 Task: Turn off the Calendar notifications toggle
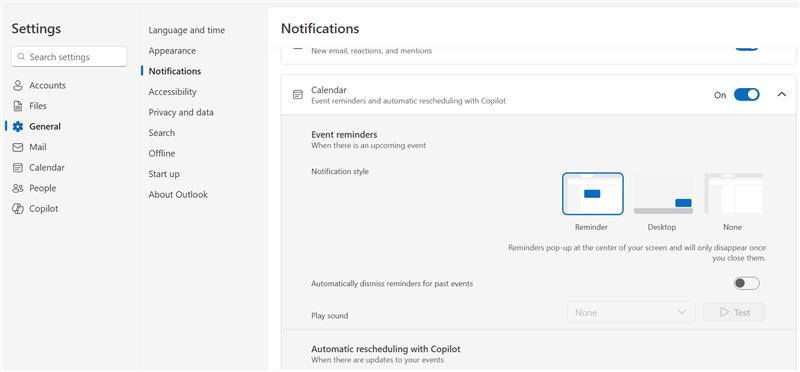[x=746, y=94]
